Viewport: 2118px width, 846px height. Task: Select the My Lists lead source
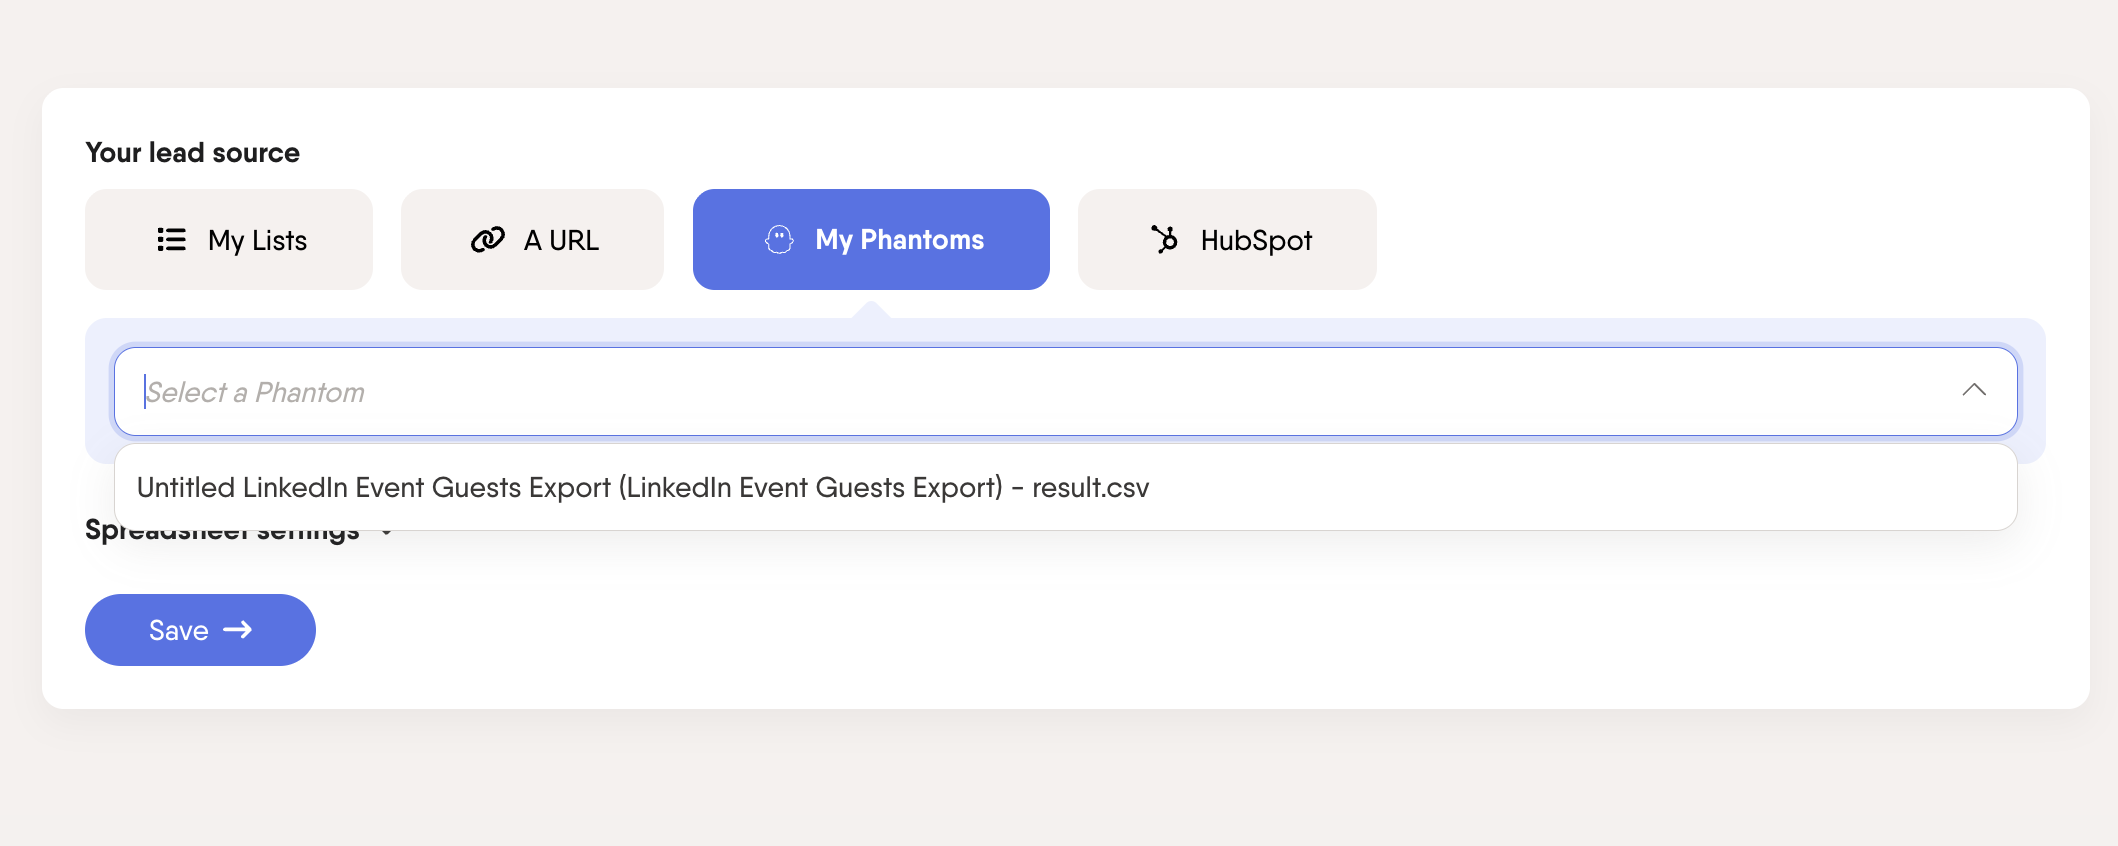pyautogui.click(x=229, y=240)
